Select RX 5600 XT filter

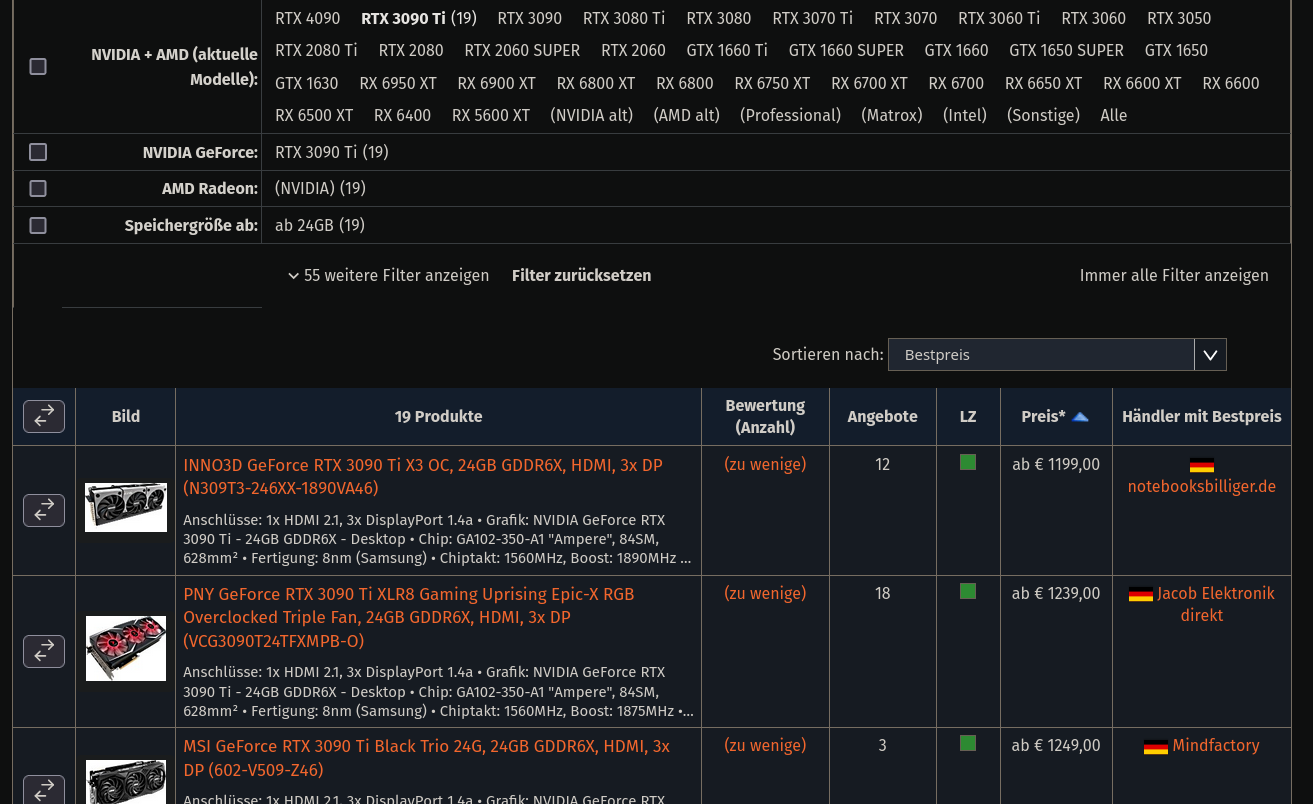tap(491, 116)
